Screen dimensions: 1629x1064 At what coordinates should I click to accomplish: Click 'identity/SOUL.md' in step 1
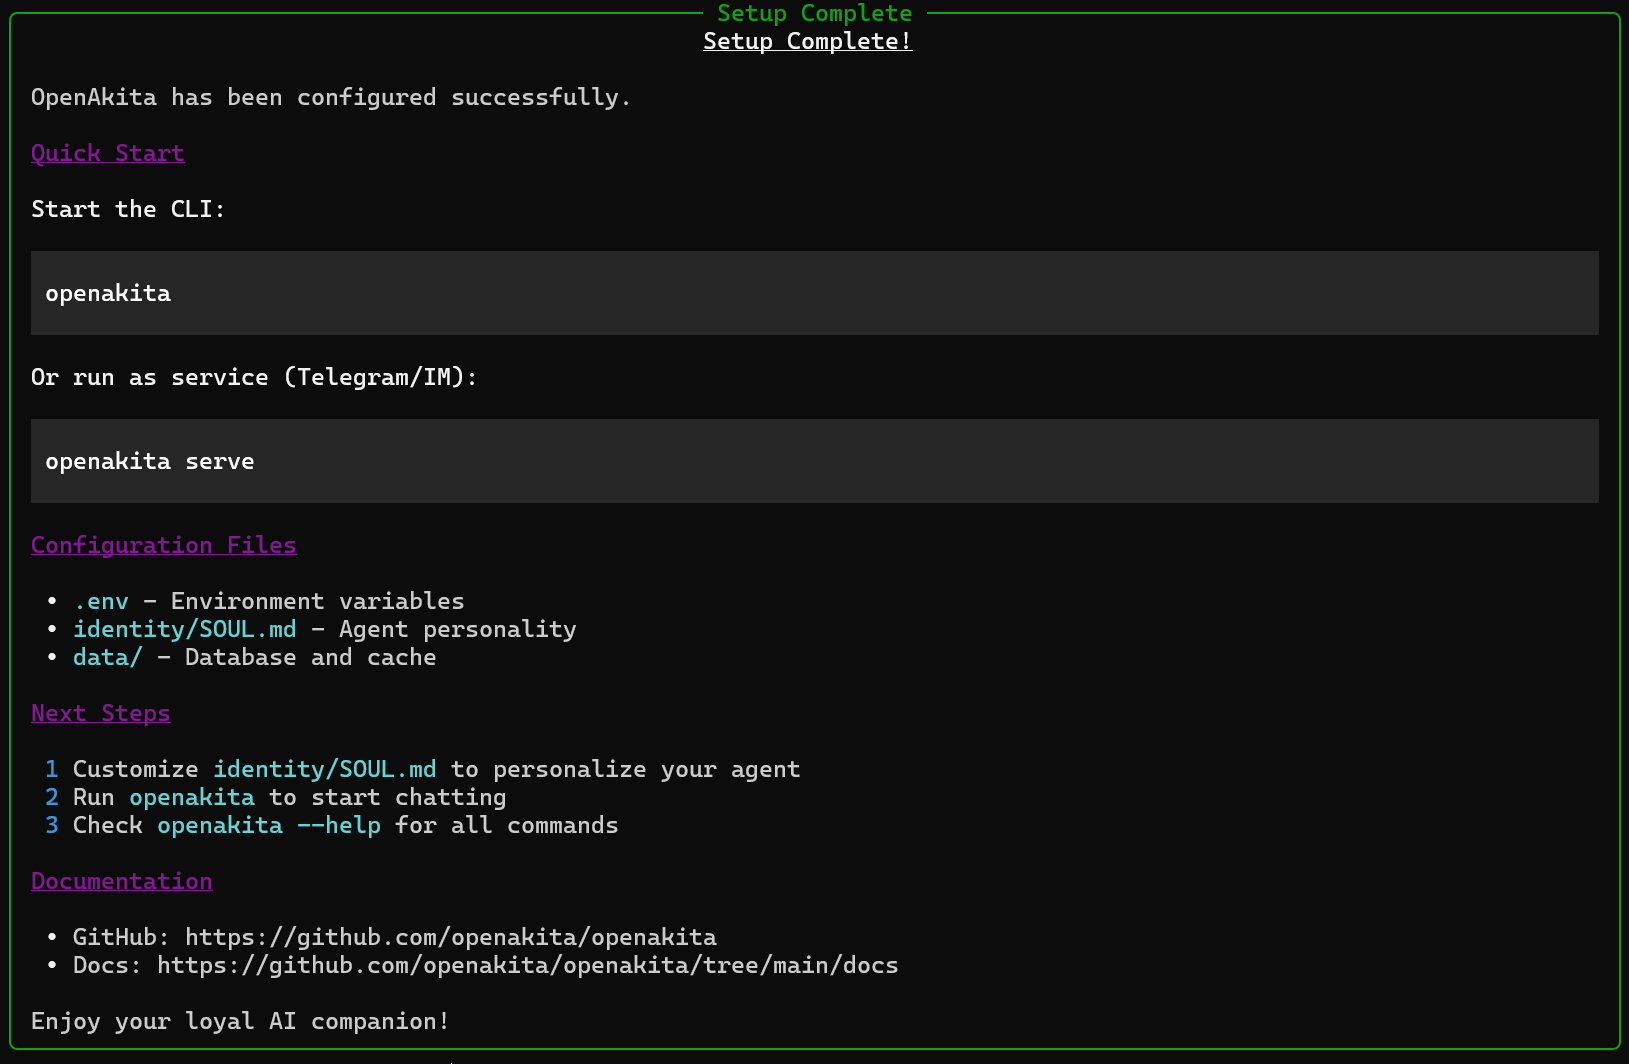(x=325, y=770)
